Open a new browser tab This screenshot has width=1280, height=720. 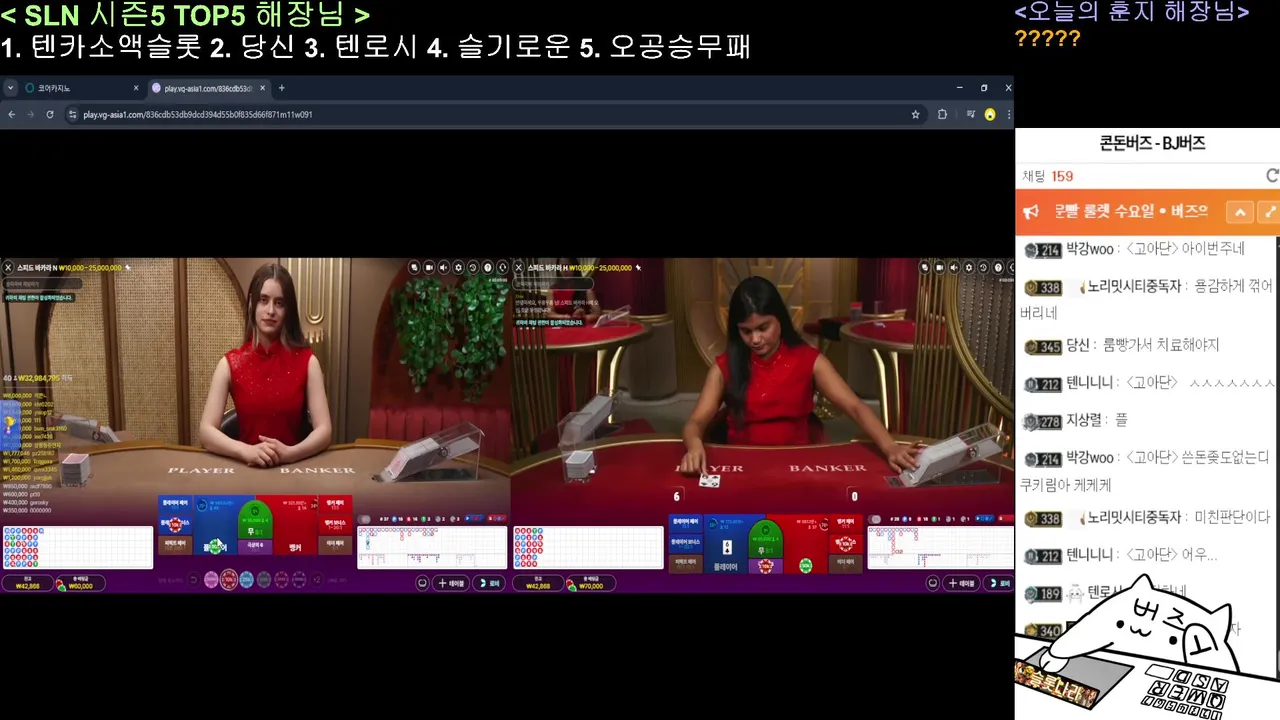pos(281,88)
